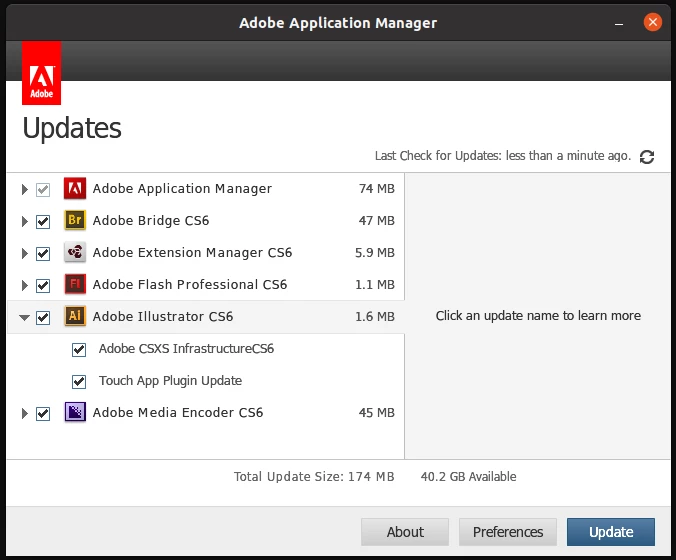Click the Adobe Bridge Br icon
This screenshot has height=560, width=676.
[75, 220]
